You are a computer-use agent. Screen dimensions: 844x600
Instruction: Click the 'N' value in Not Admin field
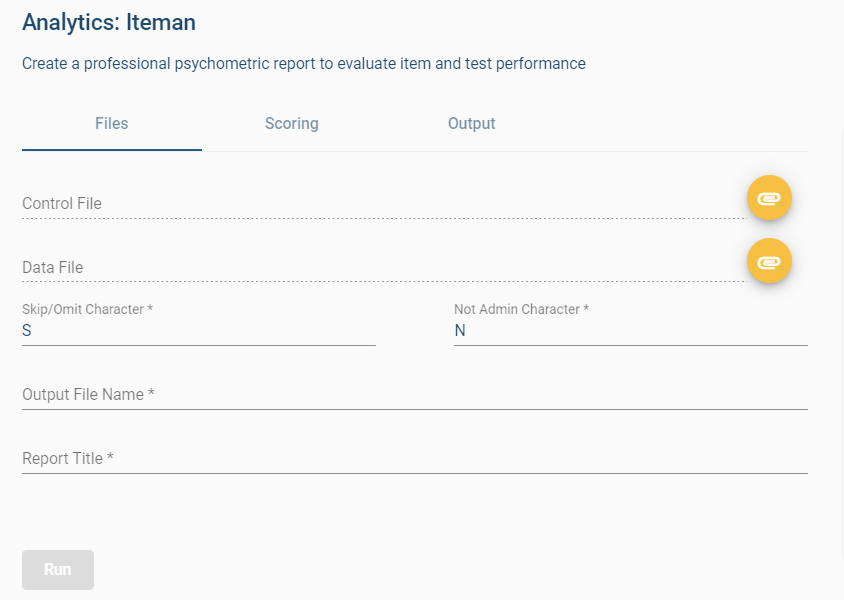click(x=460, y=331)
